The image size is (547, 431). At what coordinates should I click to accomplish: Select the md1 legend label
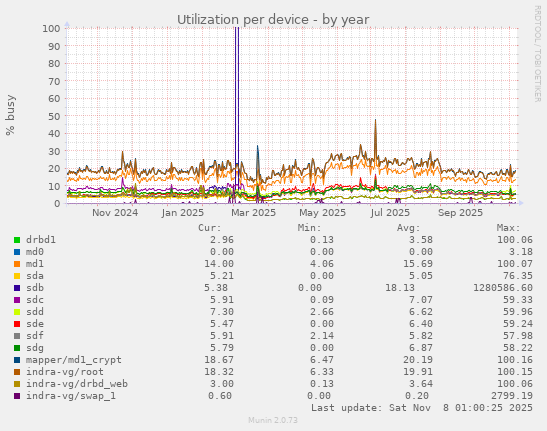pyautogui.click(x=35, y=263)
